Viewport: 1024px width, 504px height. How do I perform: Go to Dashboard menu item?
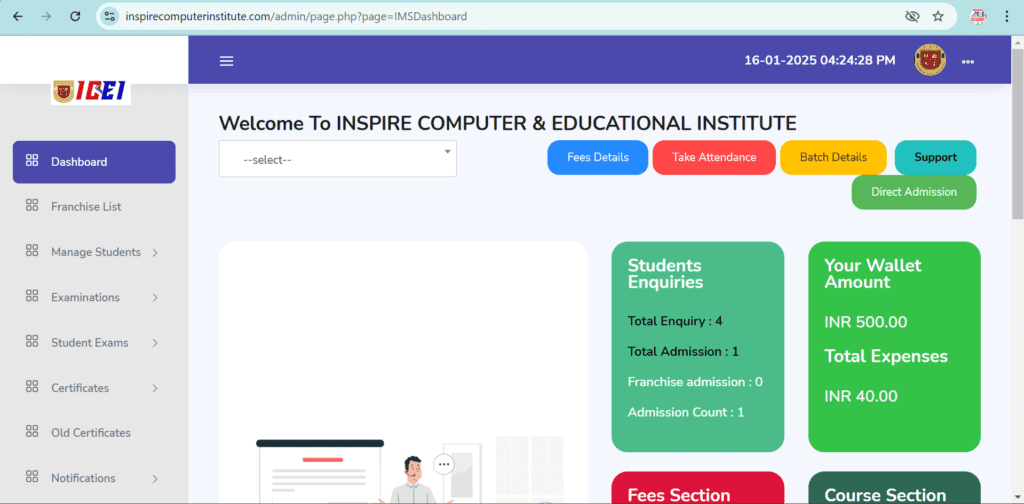tap(94, 162)
